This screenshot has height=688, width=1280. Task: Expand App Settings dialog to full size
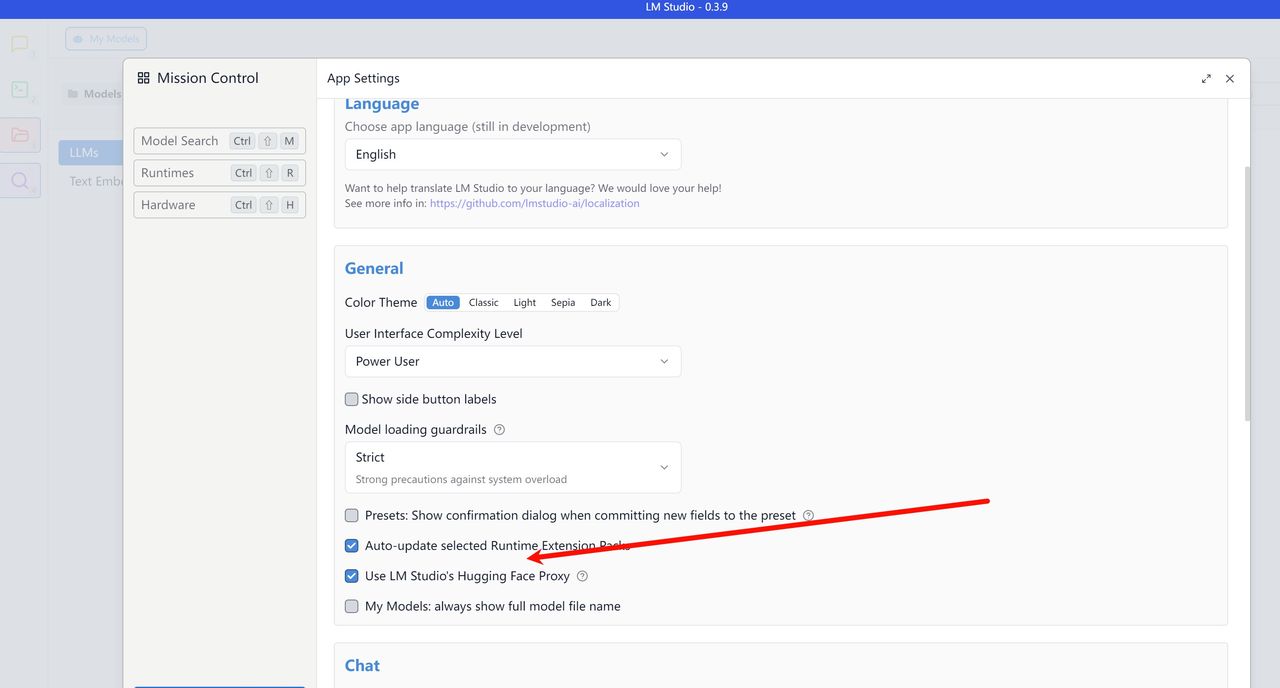point(1206,79)
